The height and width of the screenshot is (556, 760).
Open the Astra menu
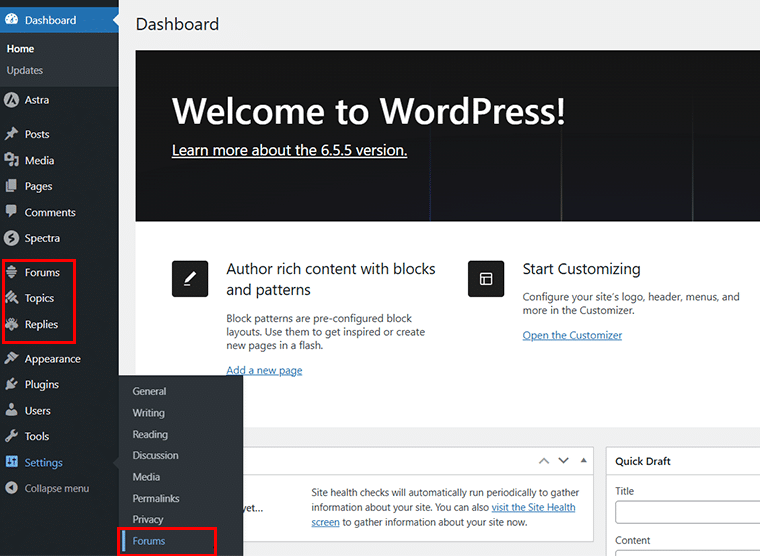click(x=59, y=100)
